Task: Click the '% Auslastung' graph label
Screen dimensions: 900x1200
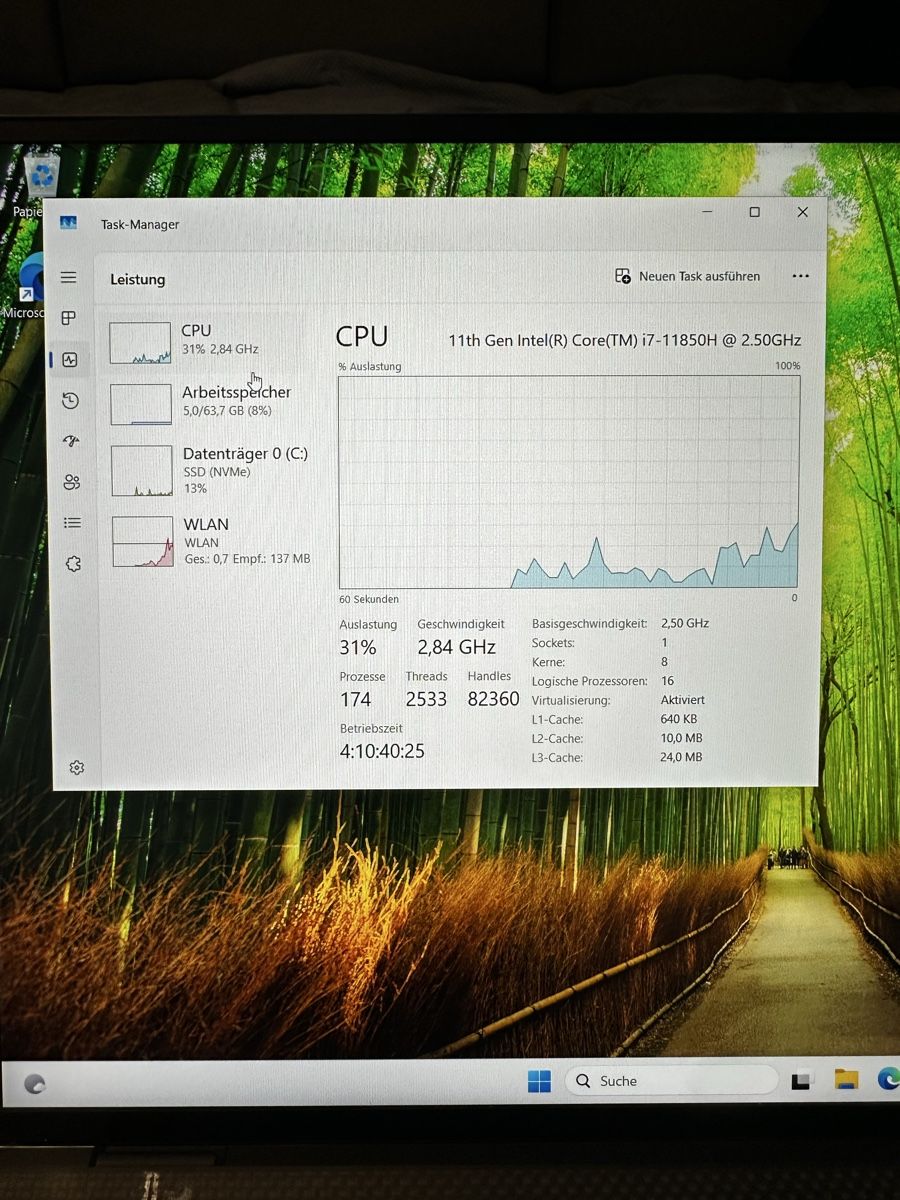Action: (x=369, y=367)
